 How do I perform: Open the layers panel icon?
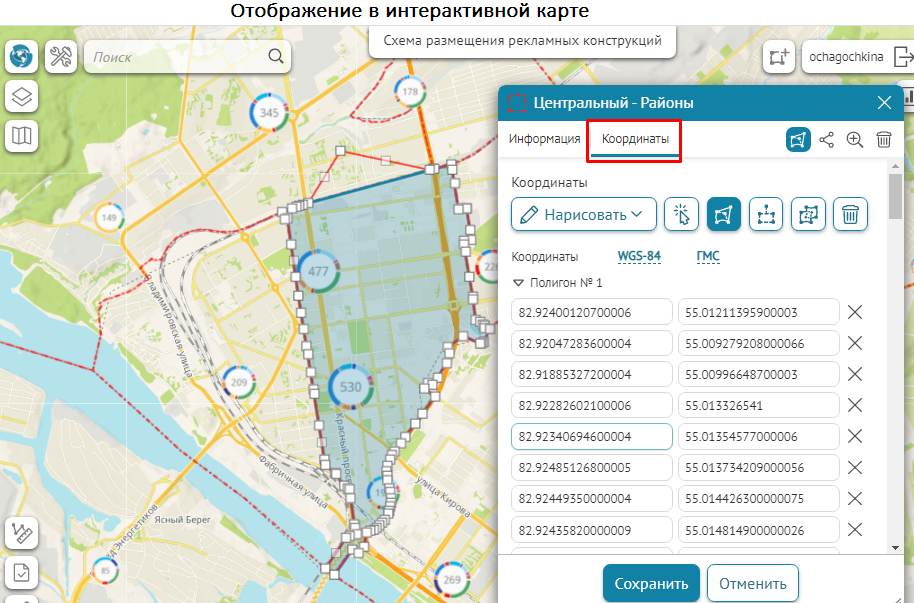[21, 96]
